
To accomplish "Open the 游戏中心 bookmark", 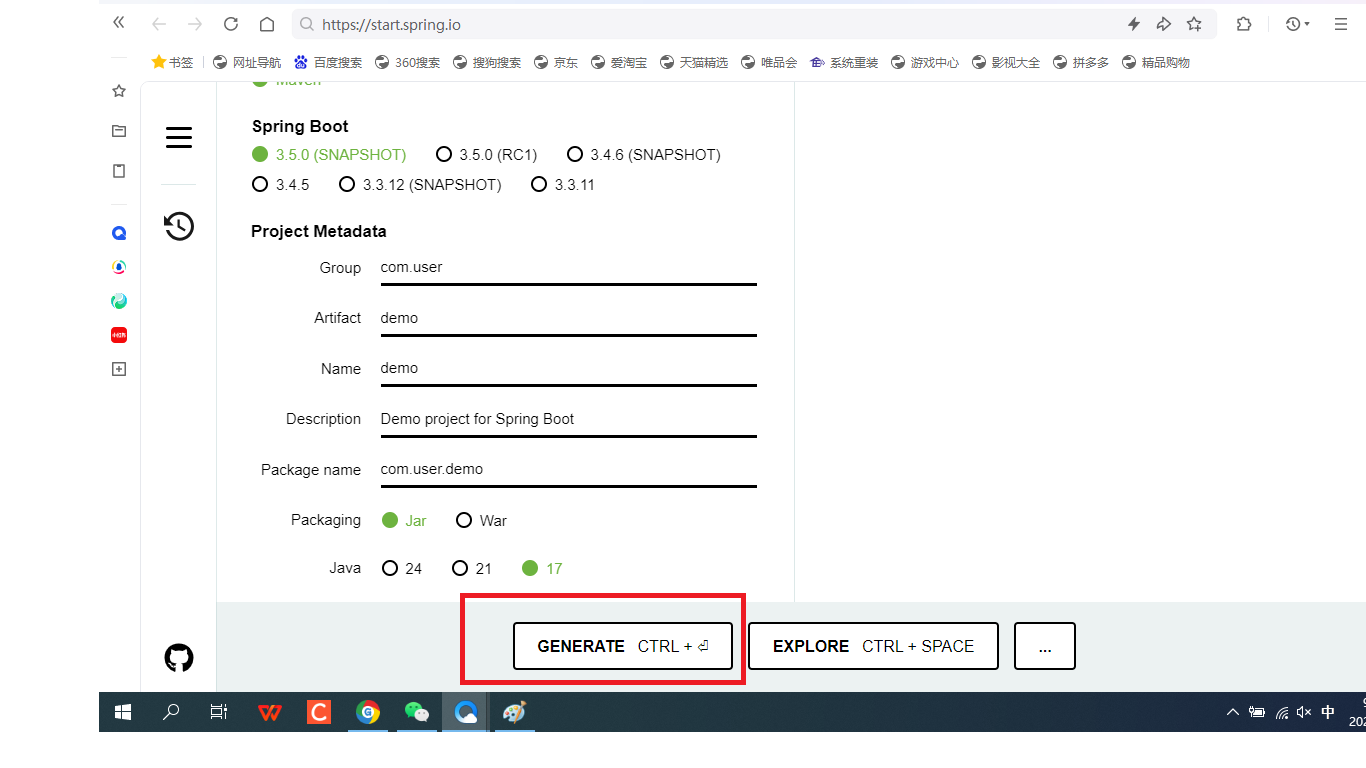I will tap(925, 62).
